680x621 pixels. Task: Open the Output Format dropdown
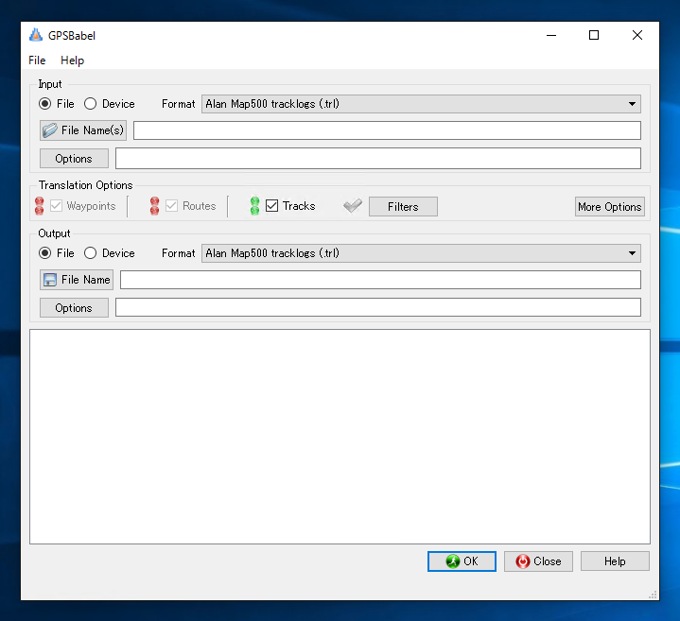[421, 253]
